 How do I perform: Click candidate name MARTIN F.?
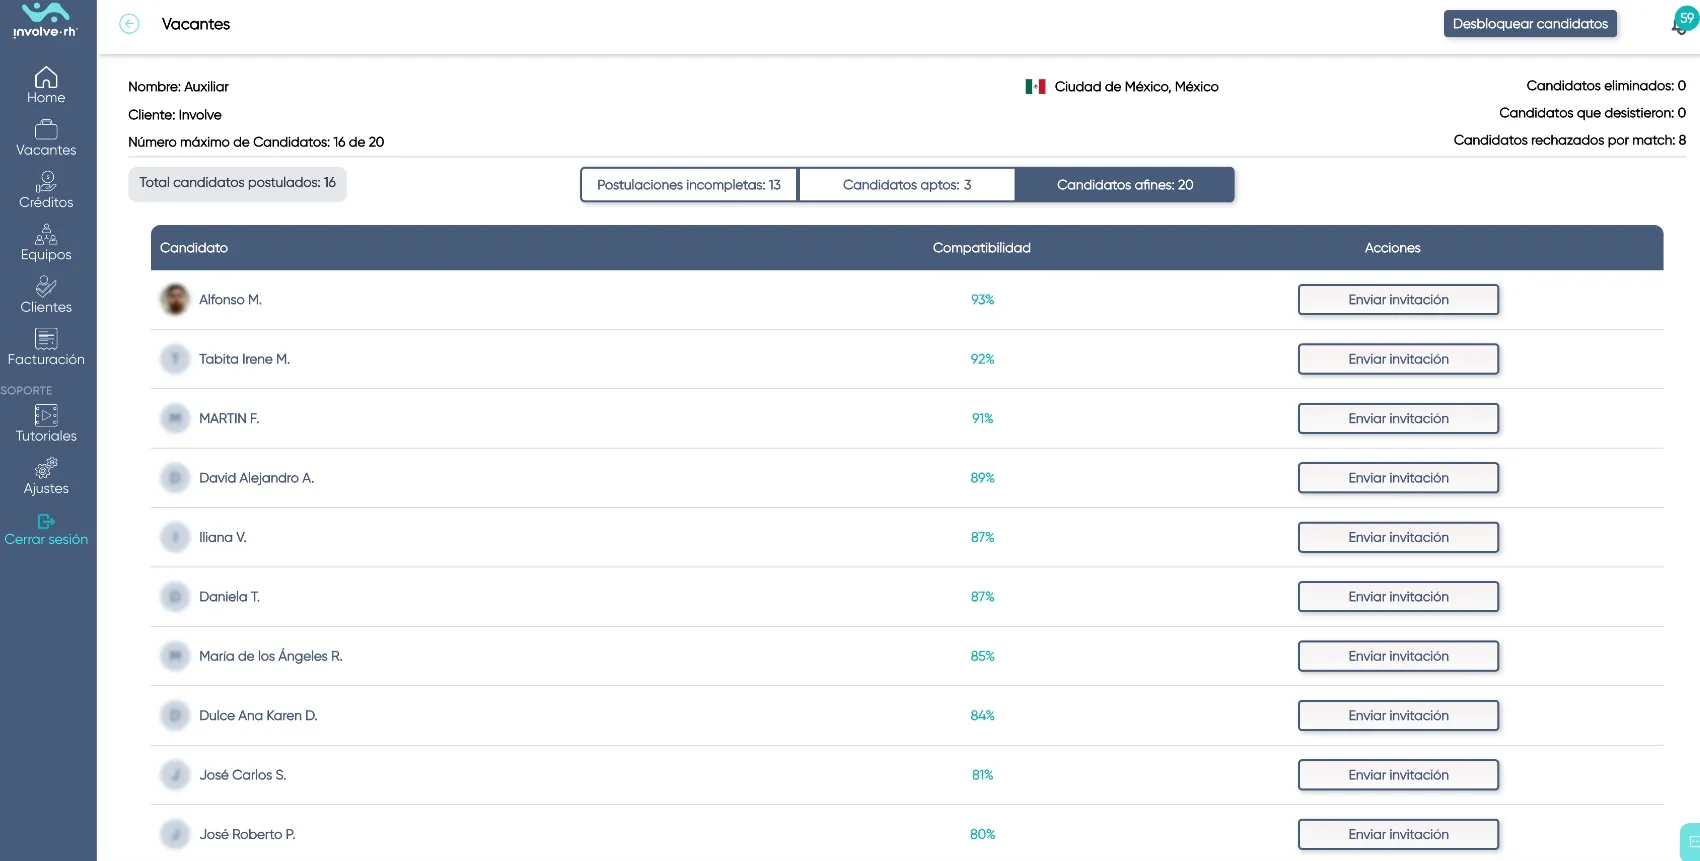[229, 419]
